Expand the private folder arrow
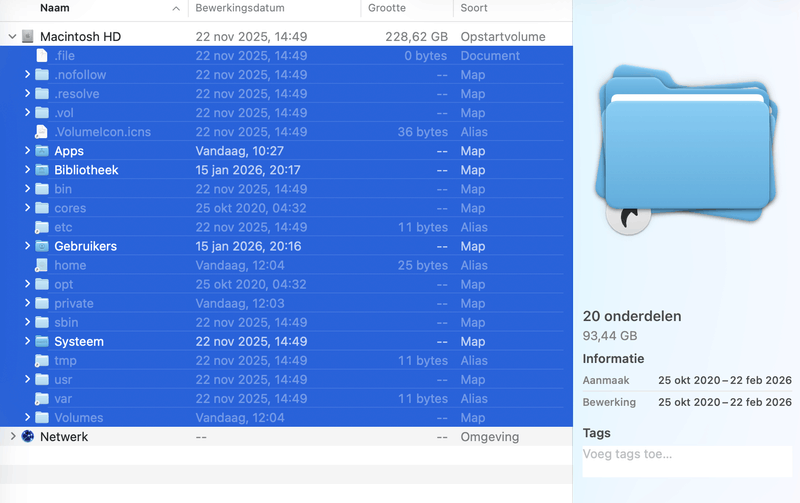This screenshot has width=800, height=503. 28,303
